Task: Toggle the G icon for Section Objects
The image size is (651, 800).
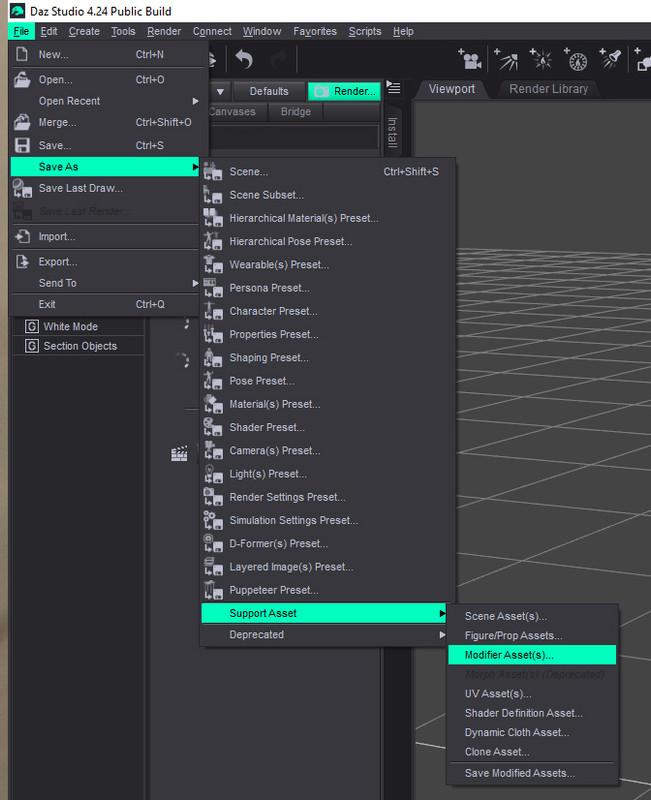Action: click(32, 346)
